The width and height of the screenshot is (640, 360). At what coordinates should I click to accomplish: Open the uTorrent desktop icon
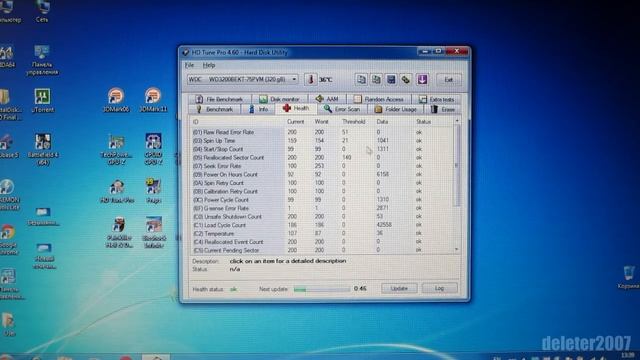pyautogui.click(x=42, y=101)
